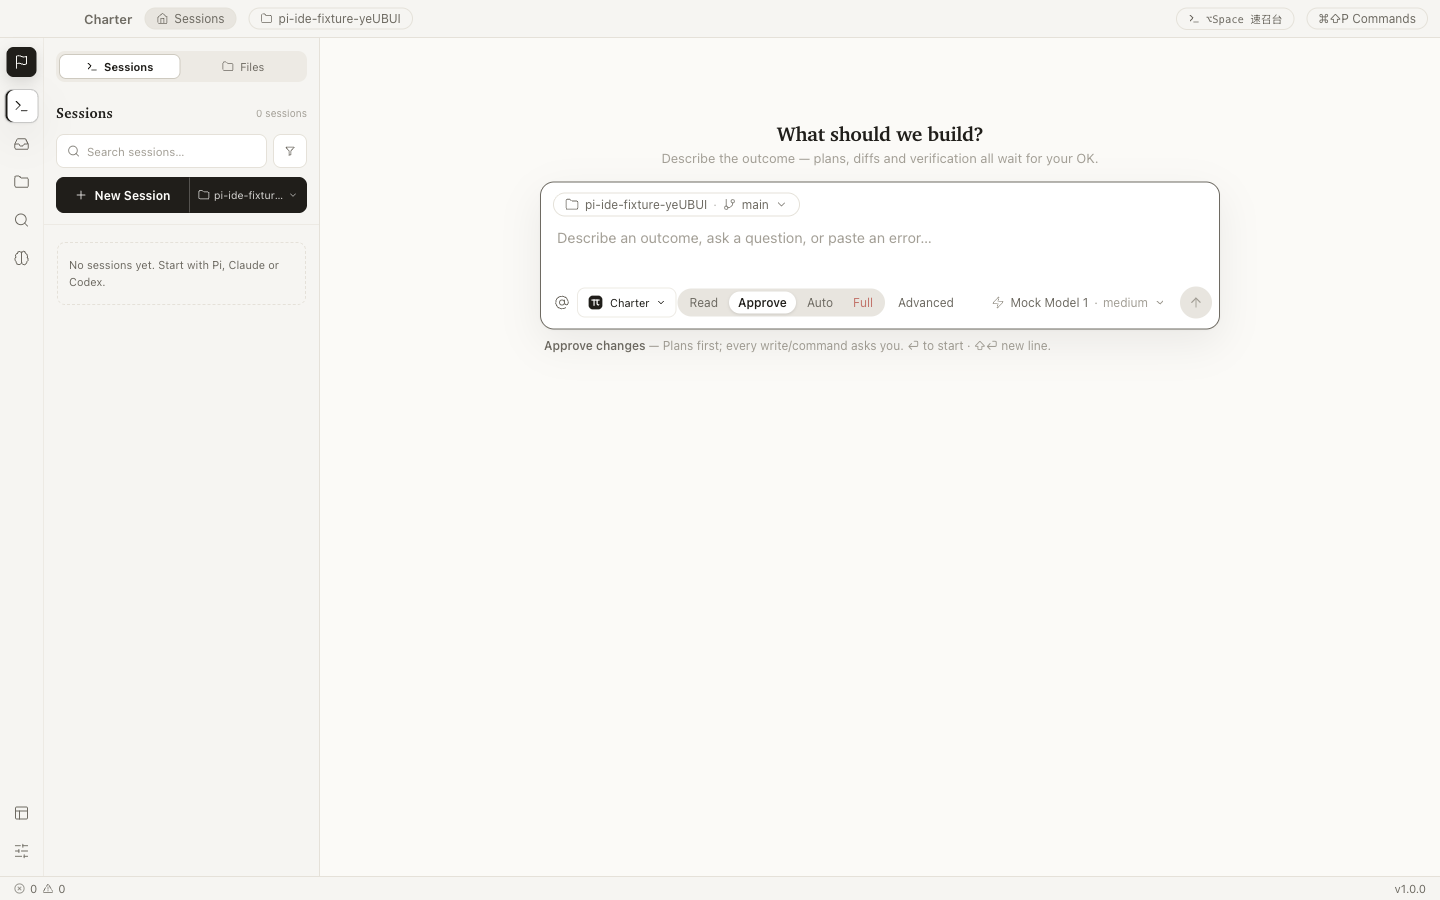Open the inbox tray icon in the sidebar
1440x900 pixels.
pyautogui.click(x=21, y=144)
